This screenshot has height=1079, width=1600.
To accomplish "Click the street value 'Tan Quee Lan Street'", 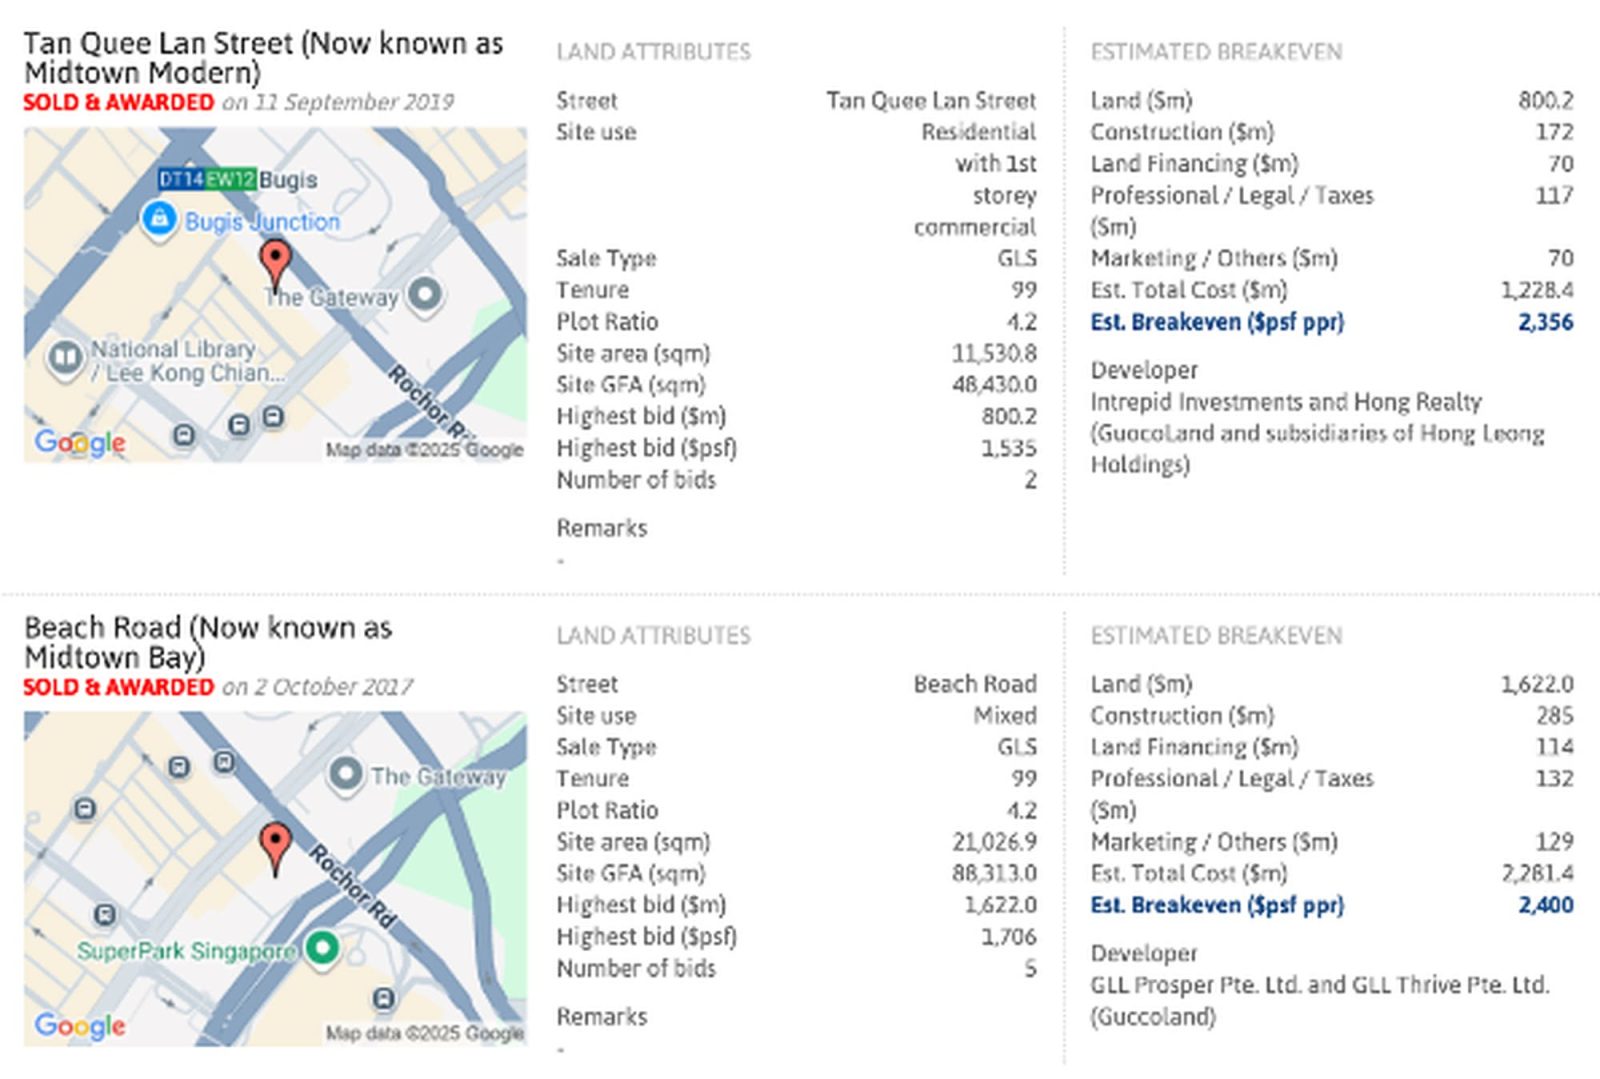I will pyautogui.click(x=931, y=101).
